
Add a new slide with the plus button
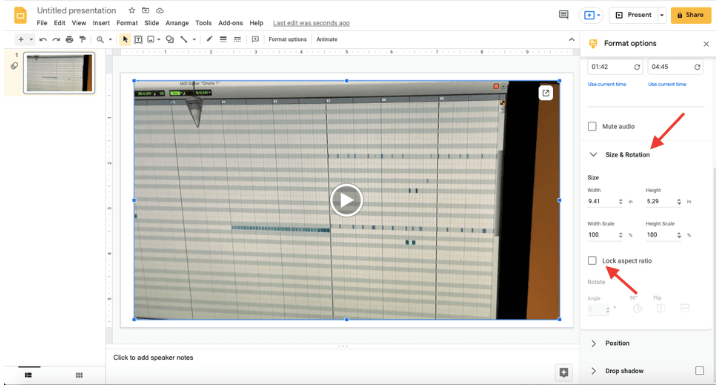(21, 39)
